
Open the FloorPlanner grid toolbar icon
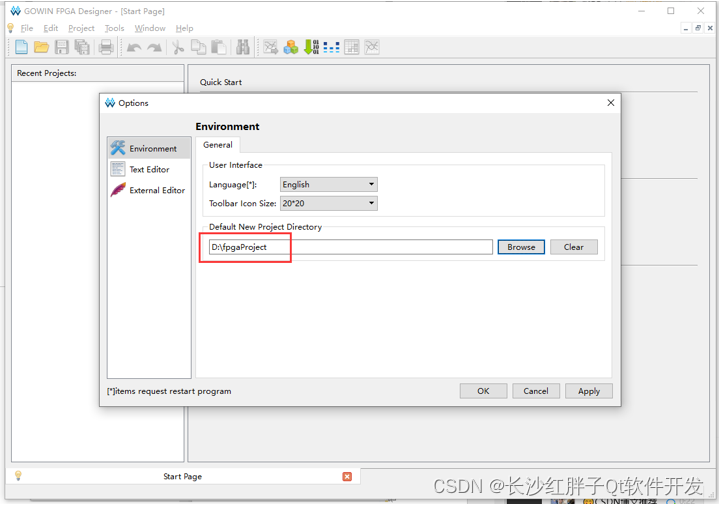[352, 47]
